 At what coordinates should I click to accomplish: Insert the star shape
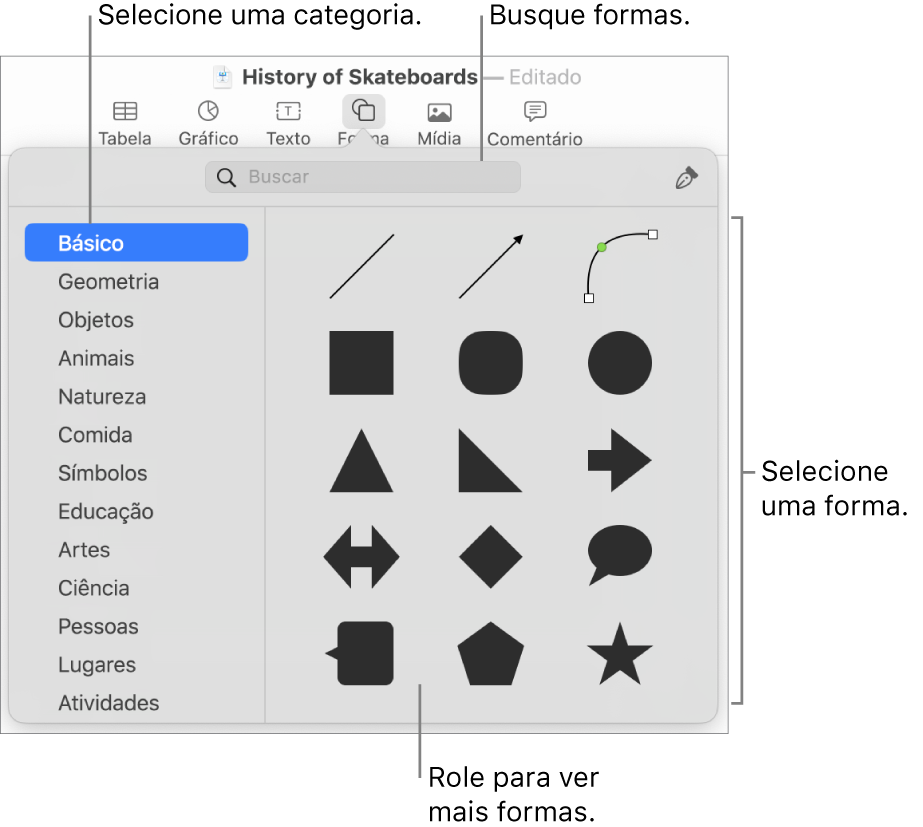[620, 653]
